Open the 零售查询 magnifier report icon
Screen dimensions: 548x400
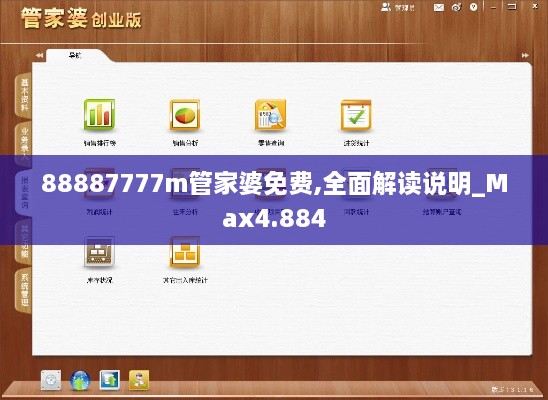click(271, 115)
